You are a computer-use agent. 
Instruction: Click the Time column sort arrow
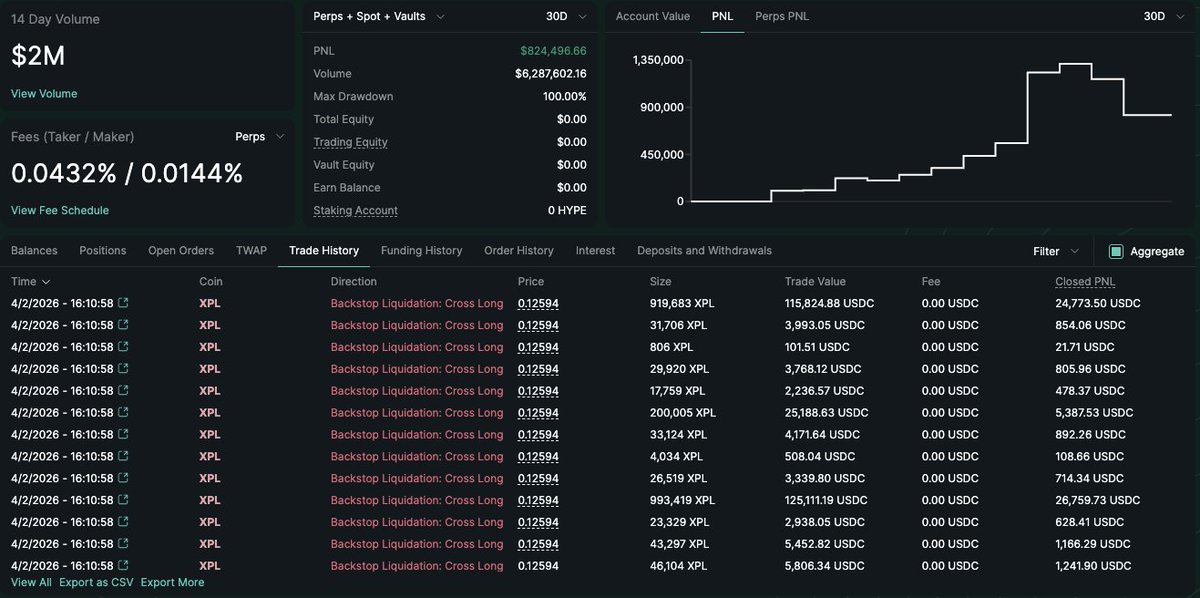pos(46,282)
